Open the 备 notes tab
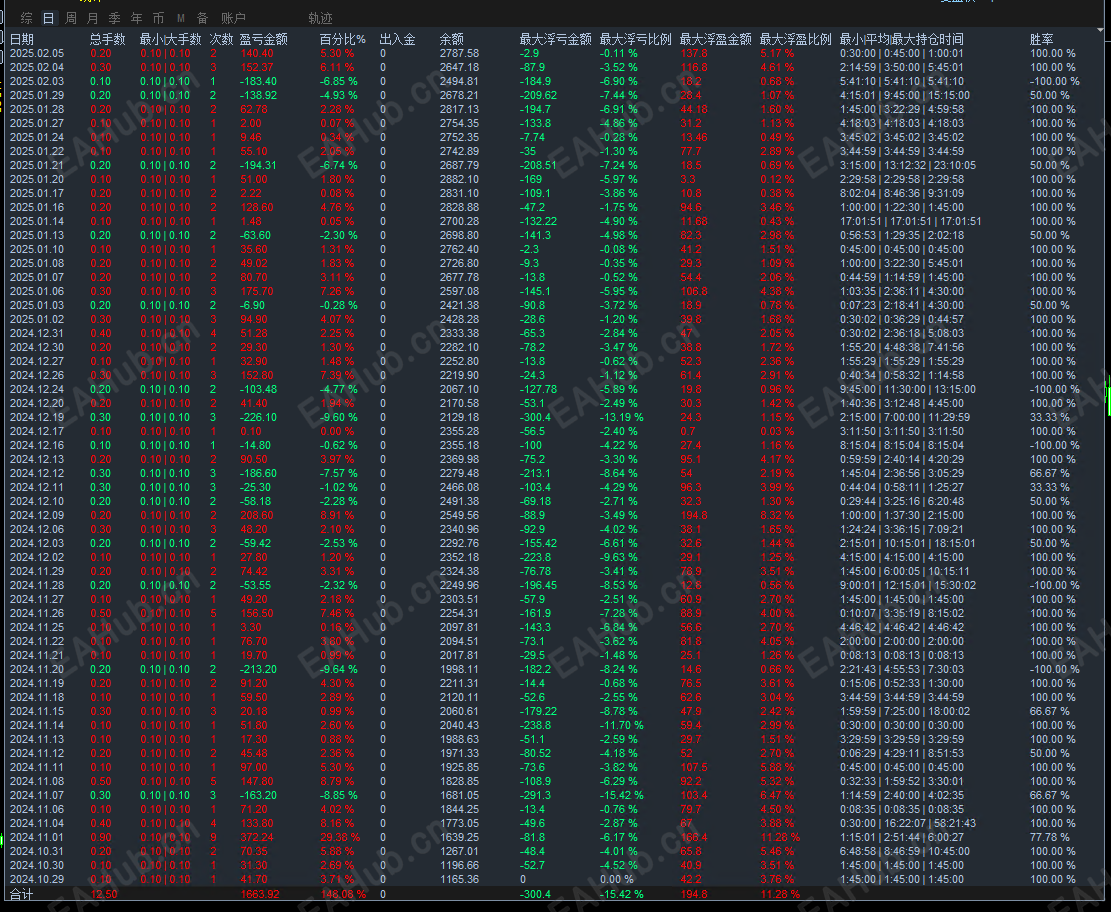 (203, 18)
